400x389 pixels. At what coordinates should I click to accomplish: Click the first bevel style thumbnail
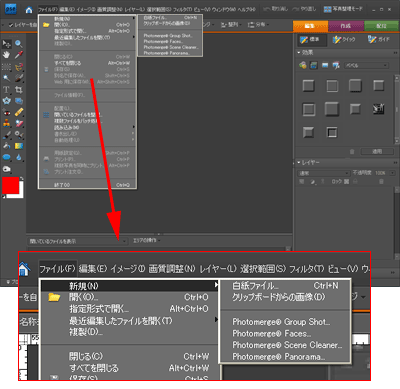coord(308,86)
